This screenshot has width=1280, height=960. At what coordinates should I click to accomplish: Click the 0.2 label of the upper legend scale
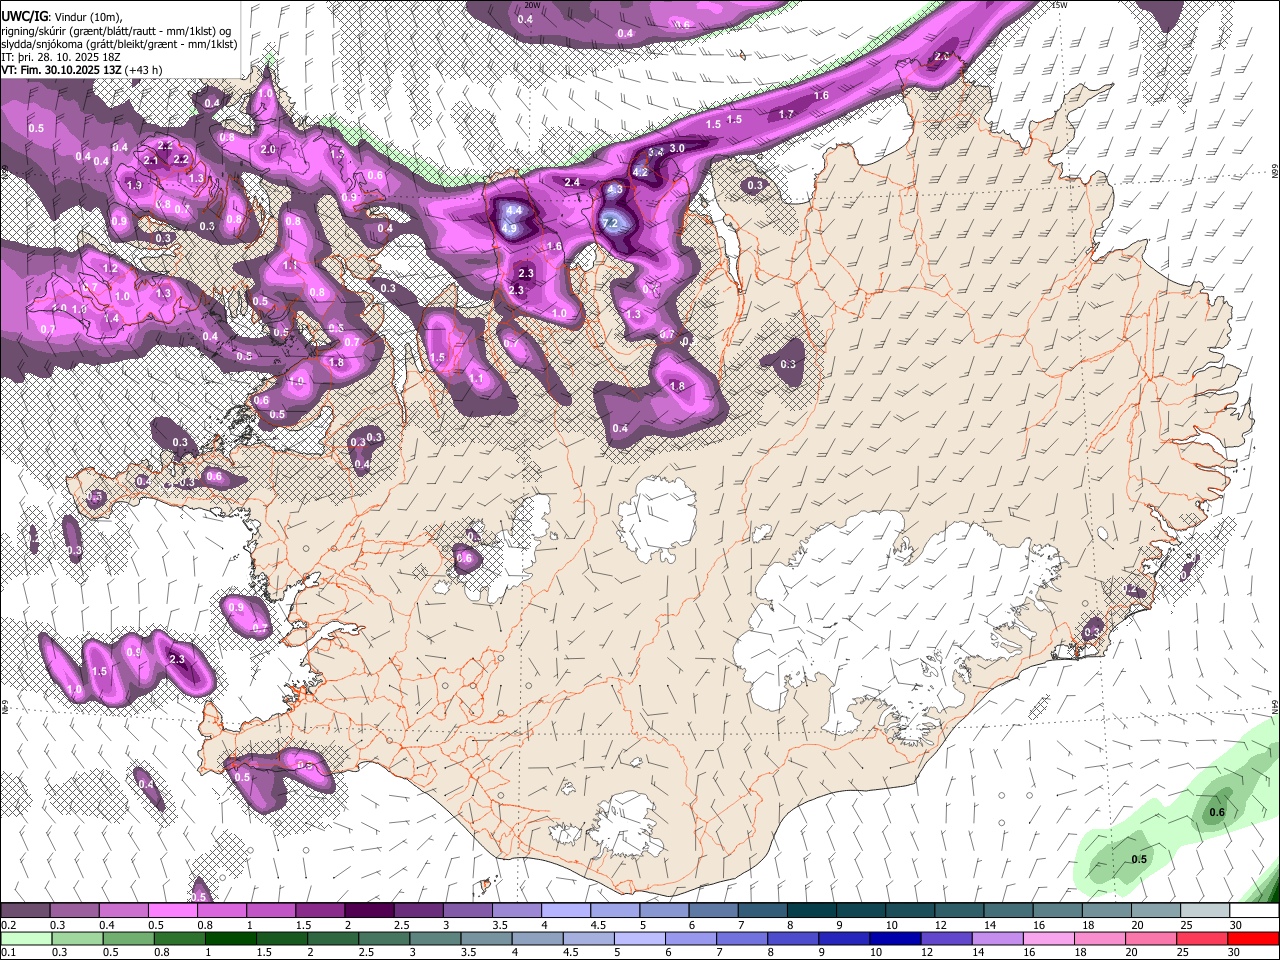[x=8, y=925]
